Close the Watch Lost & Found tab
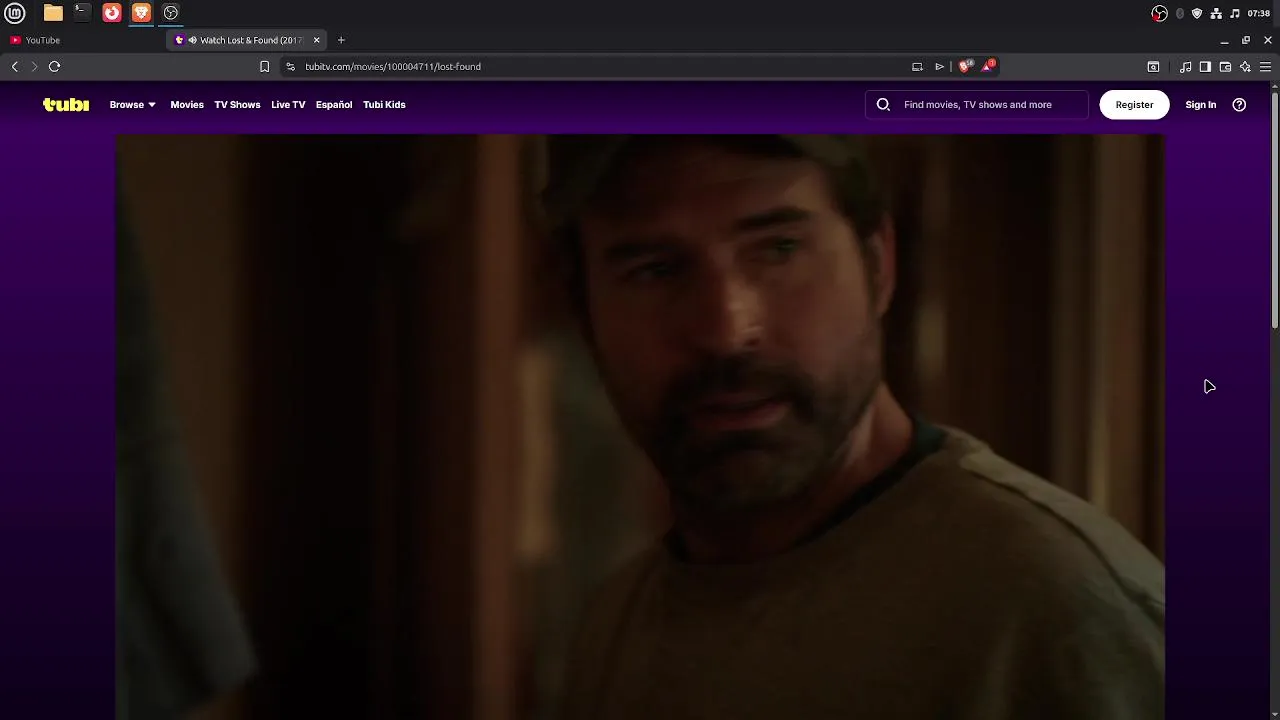Screen dimensions: 1280x720 pyautogui.click(x=316, y=40)
